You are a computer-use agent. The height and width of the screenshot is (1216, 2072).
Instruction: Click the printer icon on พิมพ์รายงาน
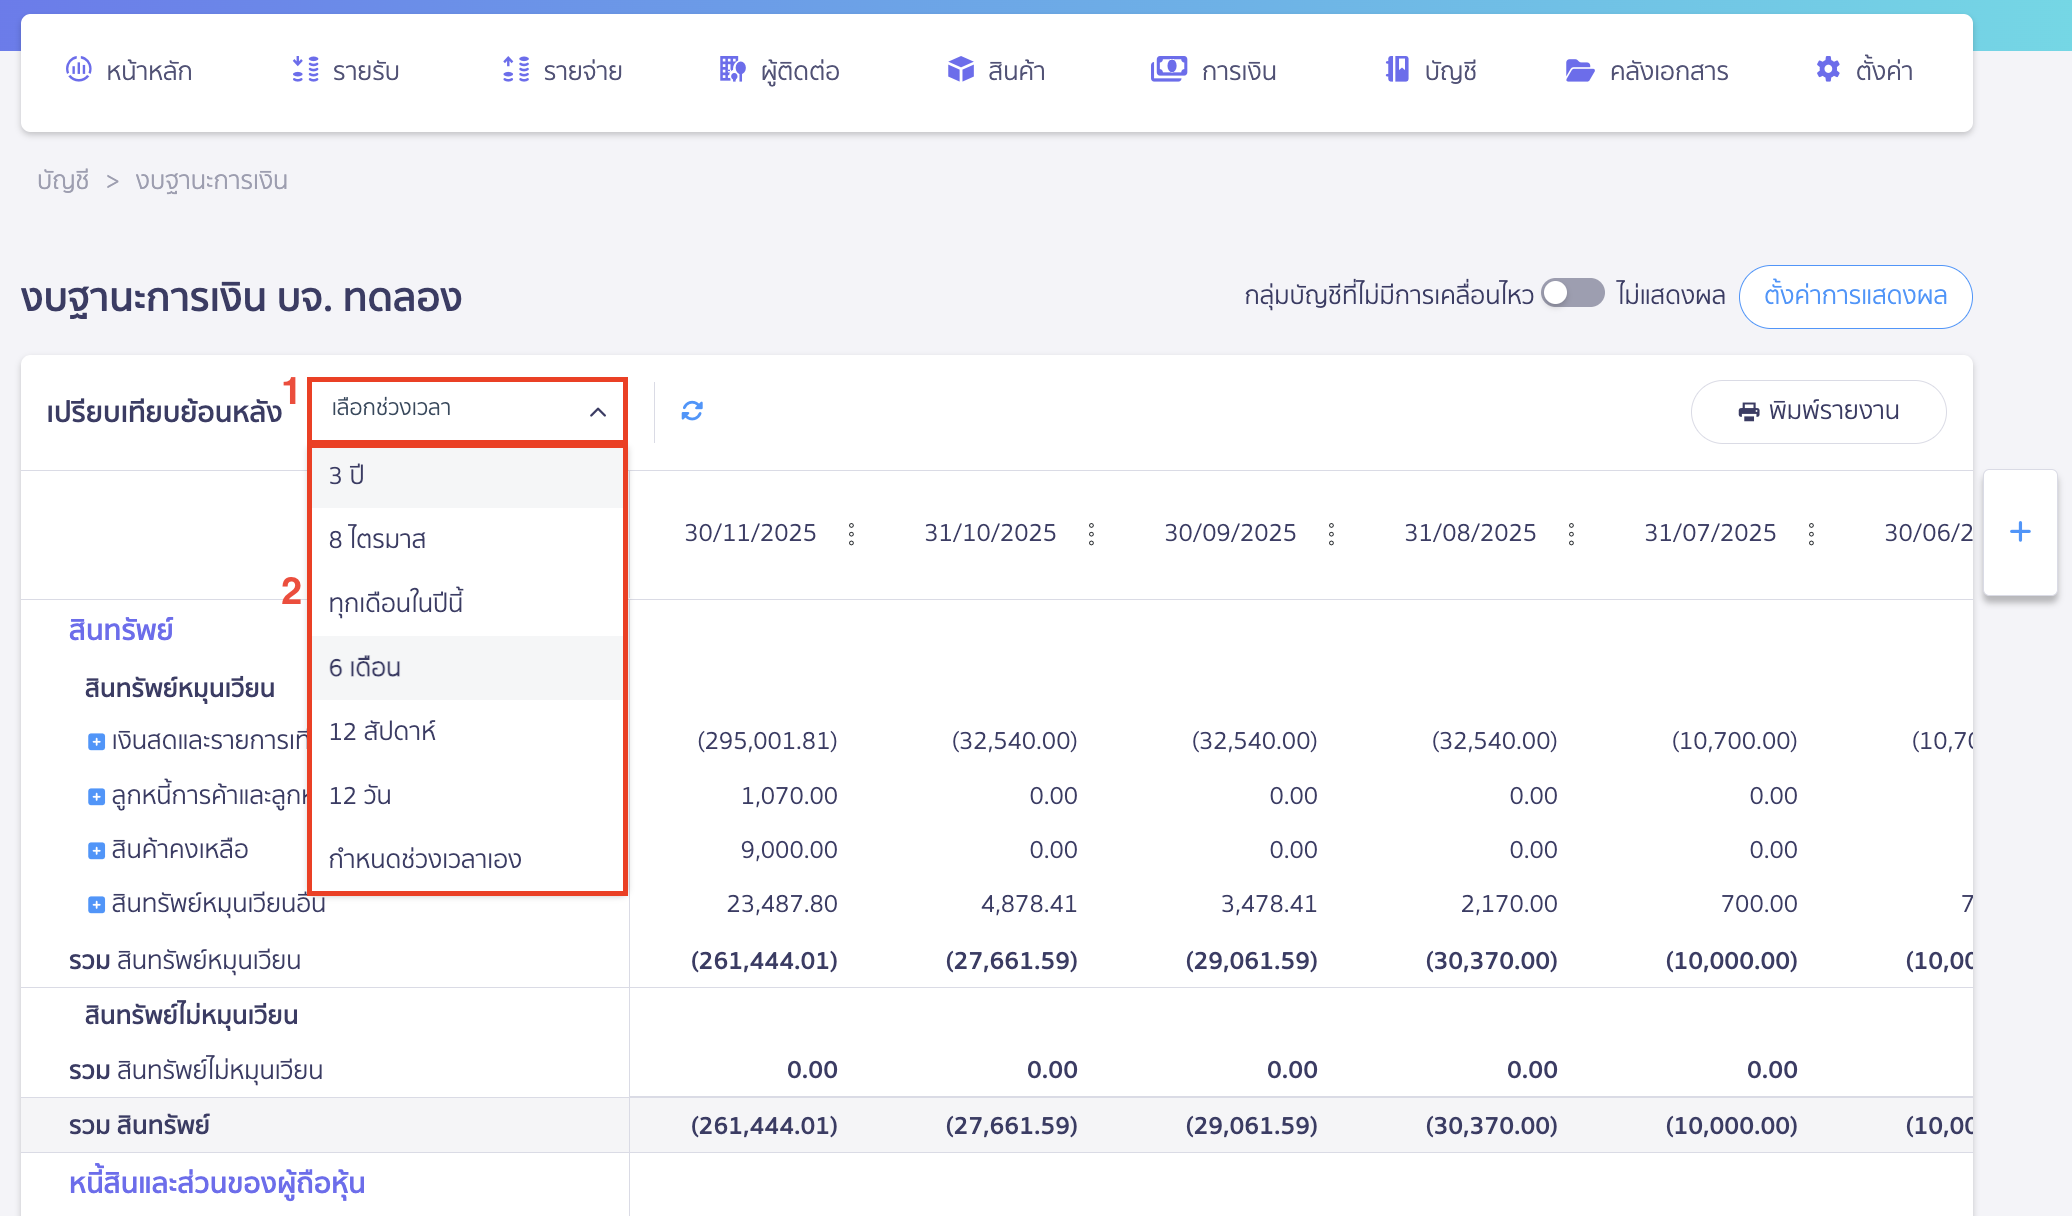click(x=1747, y=411)
